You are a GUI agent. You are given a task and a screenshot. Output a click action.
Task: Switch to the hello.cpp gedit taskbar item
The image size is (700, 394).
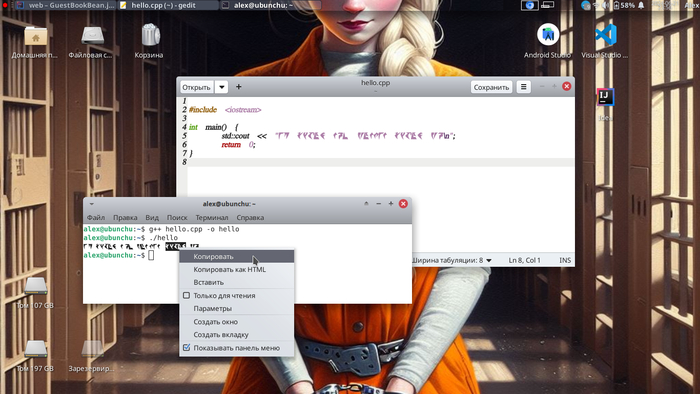click(x=168, y=5)
